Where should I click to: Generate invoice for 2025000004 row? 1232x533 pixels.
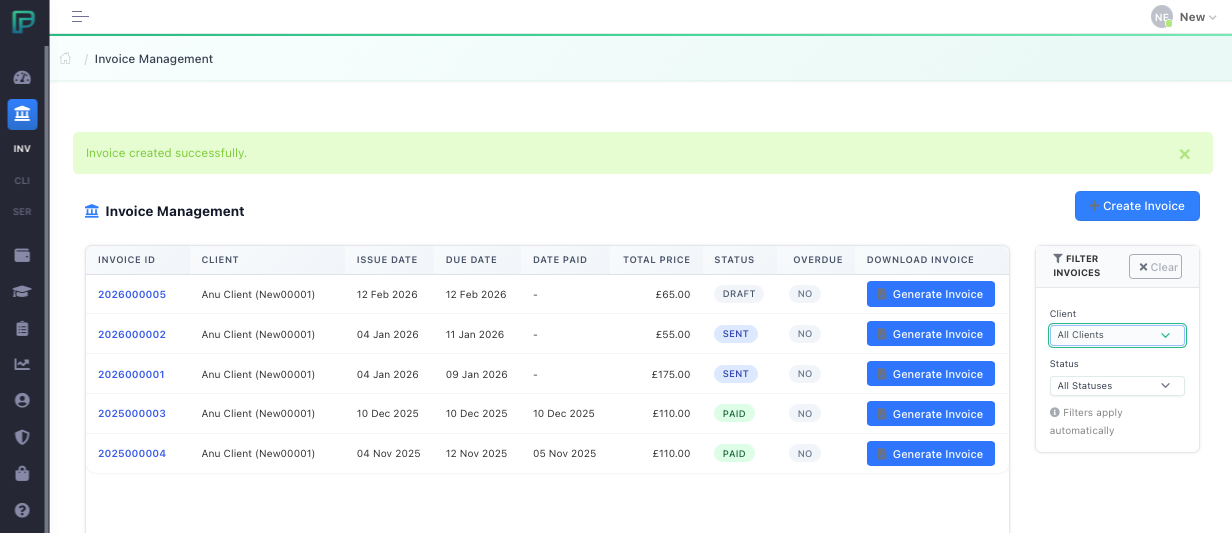pos(930,454)
